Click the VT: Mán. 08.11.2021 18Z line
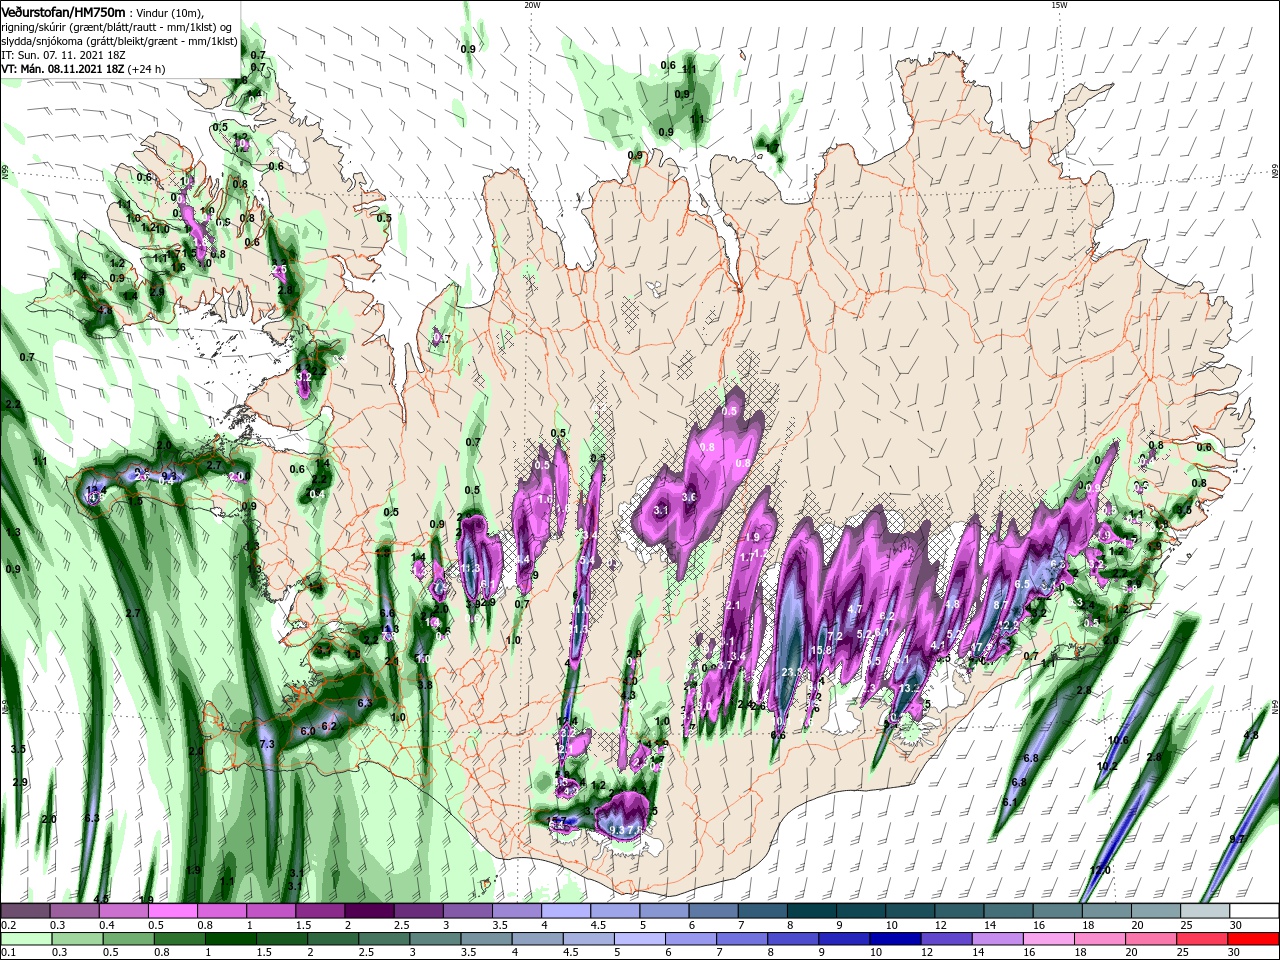1280x960 pixels. click(83, 69)
